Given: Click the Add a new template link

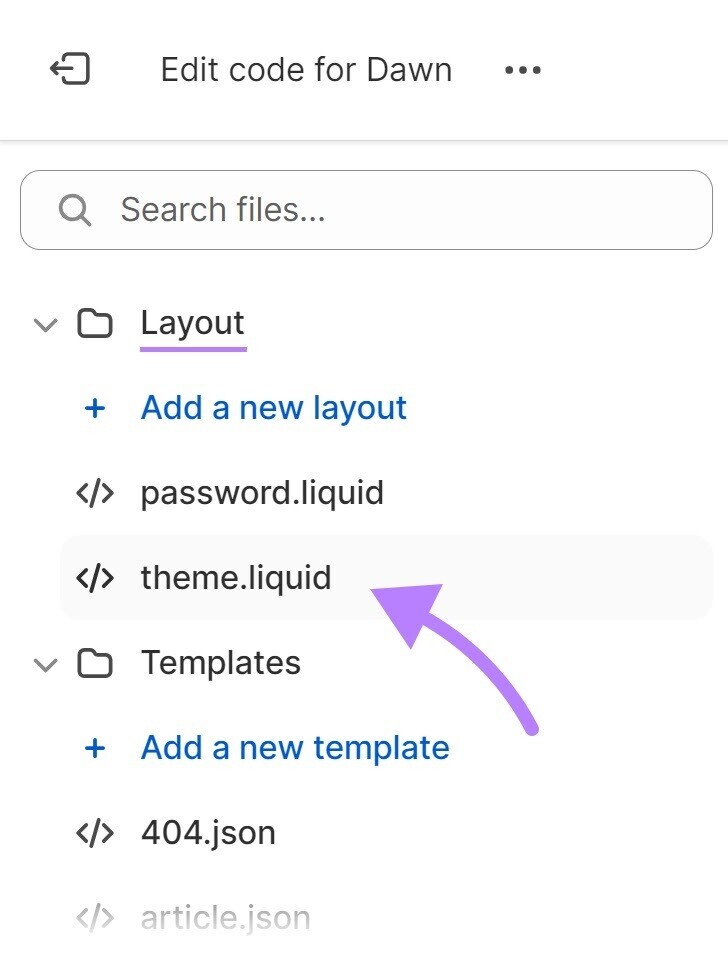Looking at the screenshot, I should [x=294, y=747].
